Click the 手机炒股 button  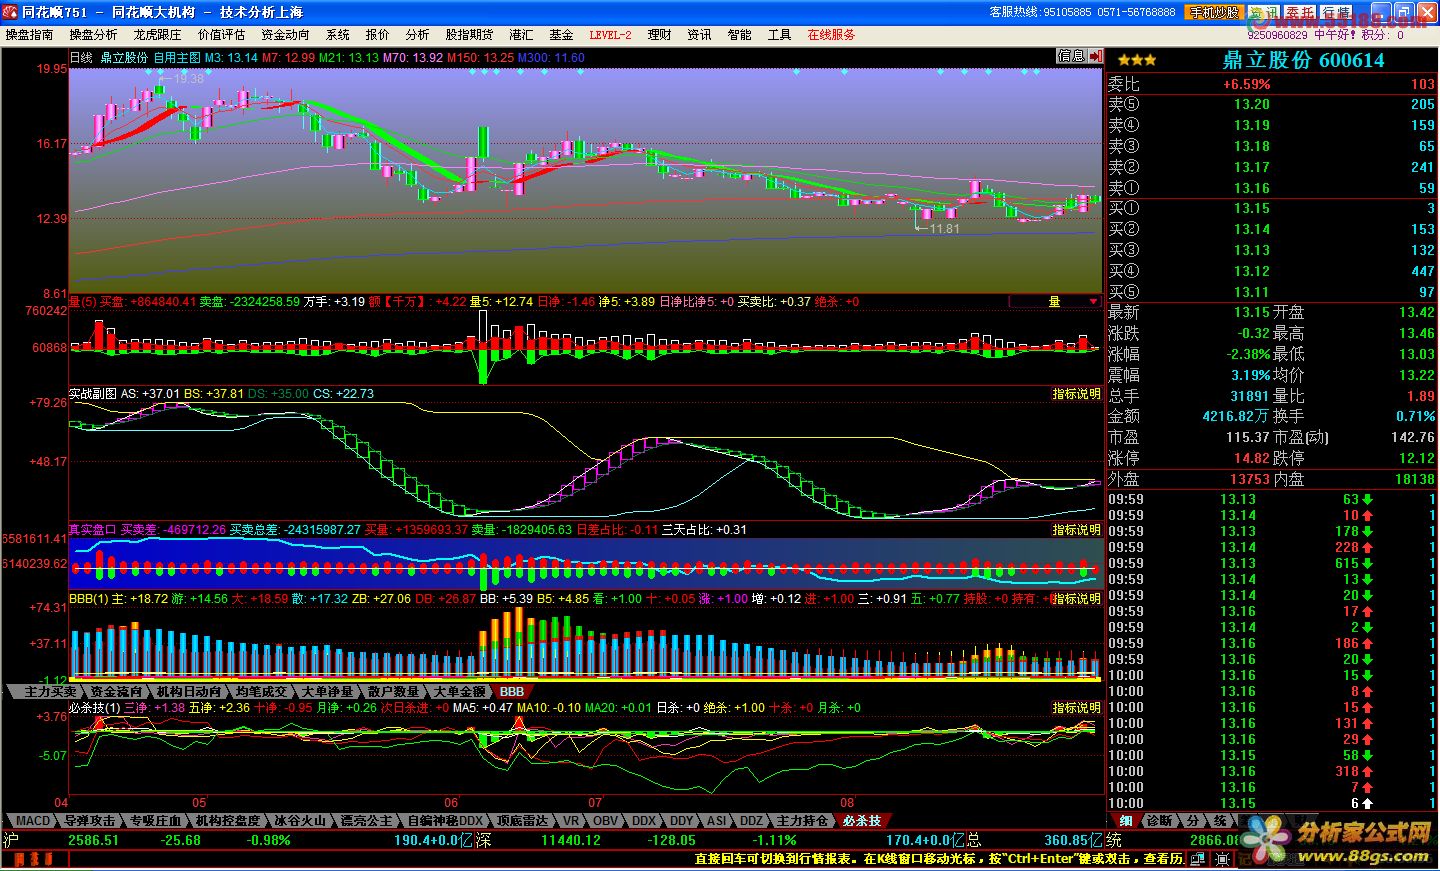coord(1214,12)
